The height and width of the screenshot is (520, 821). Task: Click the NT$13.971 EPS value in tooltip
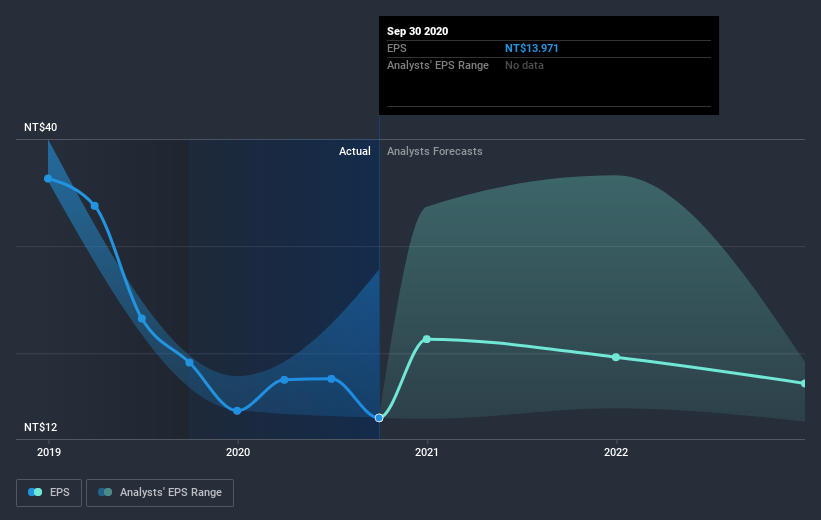(x=531, y=48)
